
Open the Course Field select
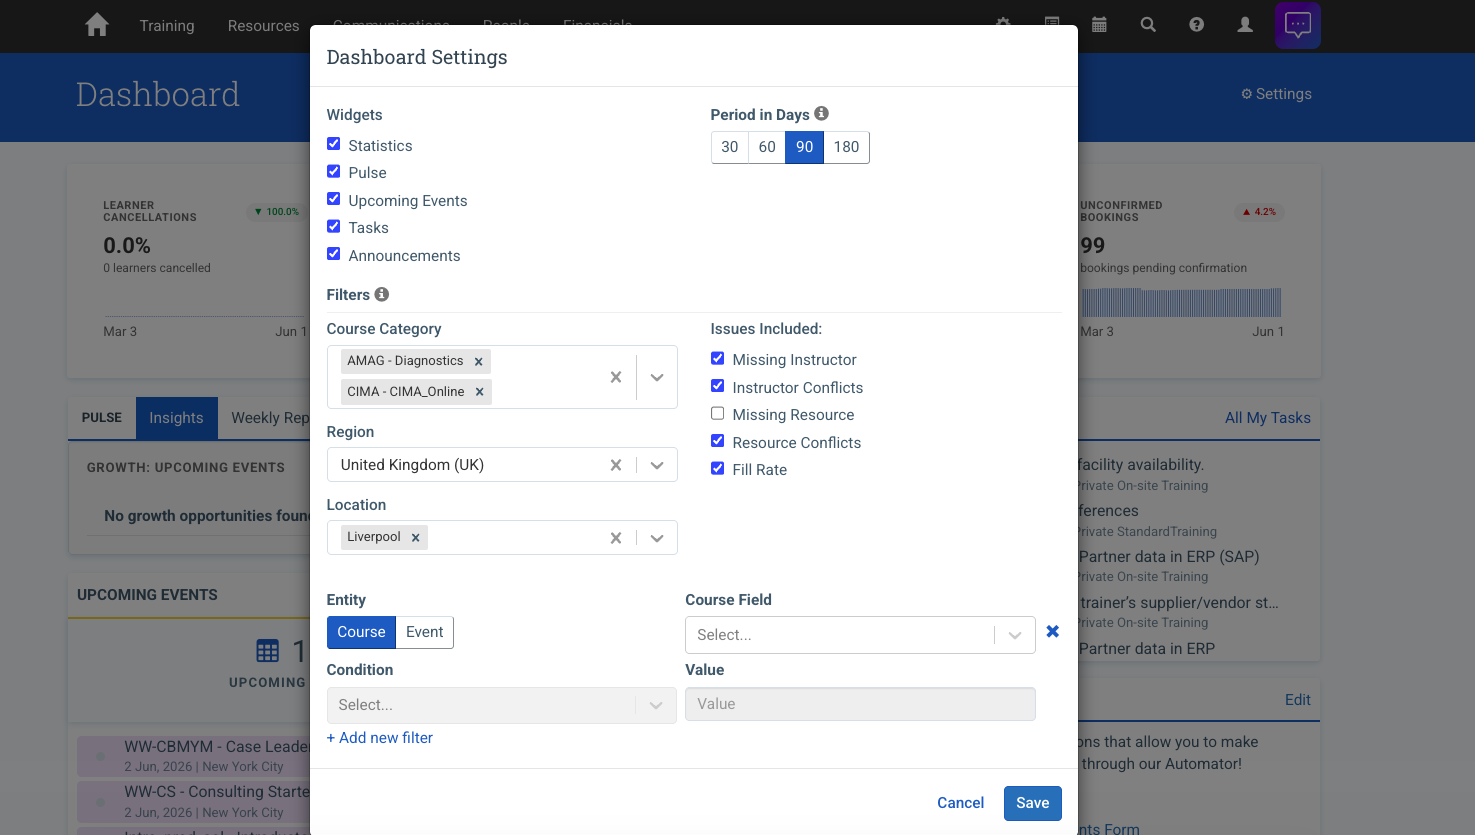860,635
